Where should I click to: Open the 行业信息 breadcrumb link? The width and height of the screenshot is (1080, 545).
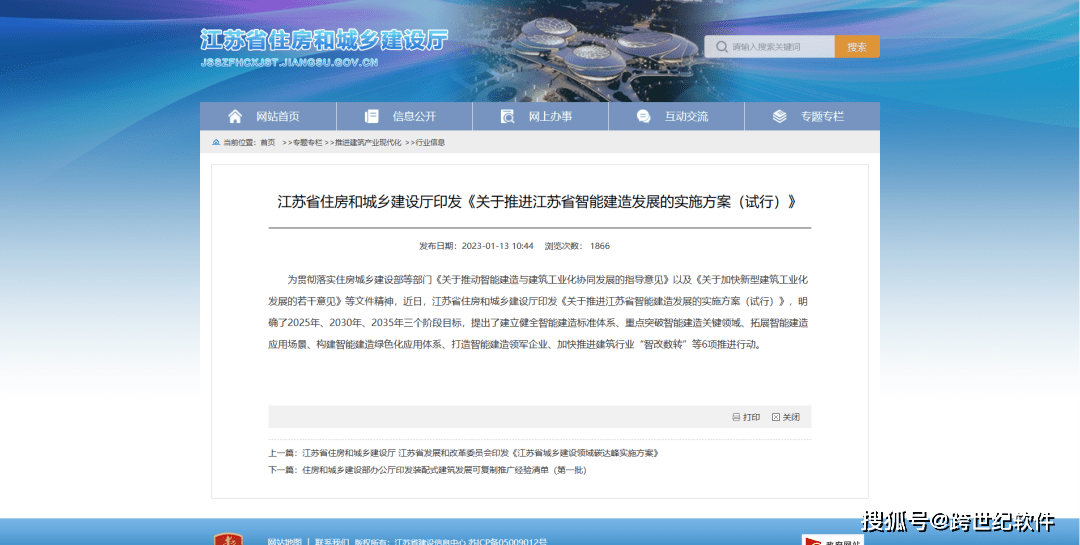coord(430,143)
